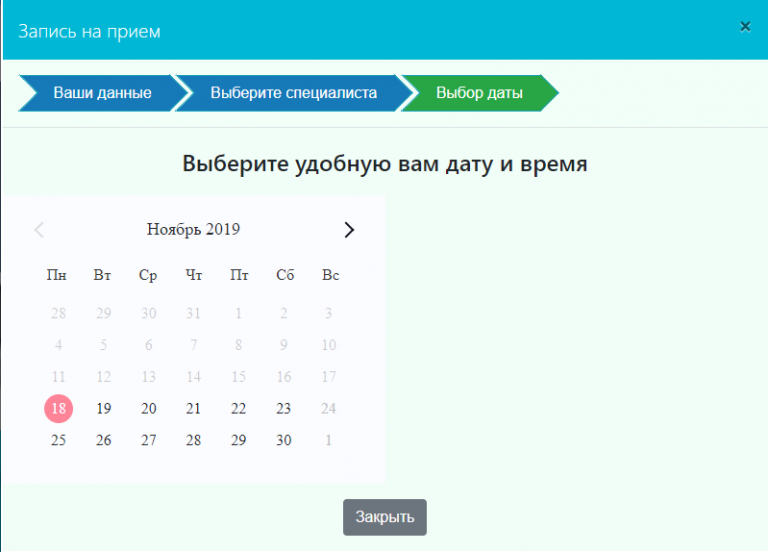Click greyed date 5 in calendar
This screenshot has height=552, width=768.
(x=103, y=345)
